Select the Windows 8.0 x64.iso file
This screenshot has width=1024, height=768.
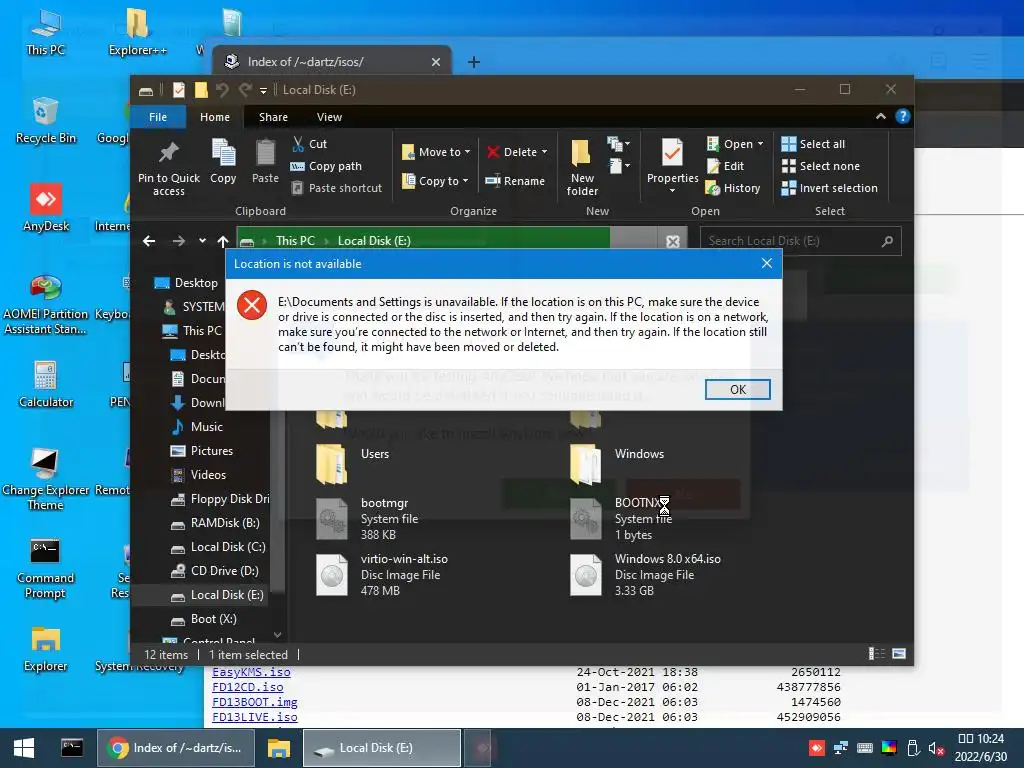point(645,575)
